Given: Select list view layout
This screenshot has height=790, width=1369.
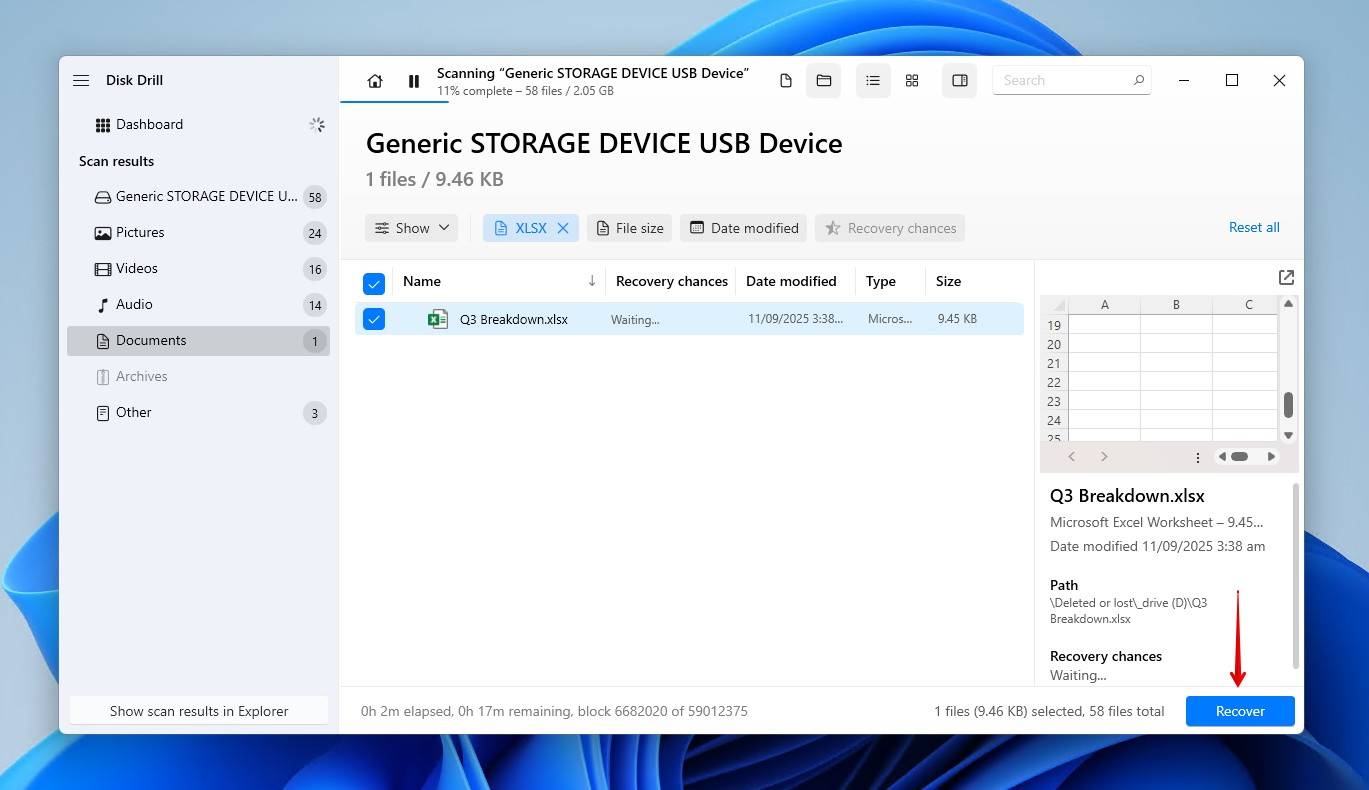Looking at the screenshot, I should [x=873, y=81].
